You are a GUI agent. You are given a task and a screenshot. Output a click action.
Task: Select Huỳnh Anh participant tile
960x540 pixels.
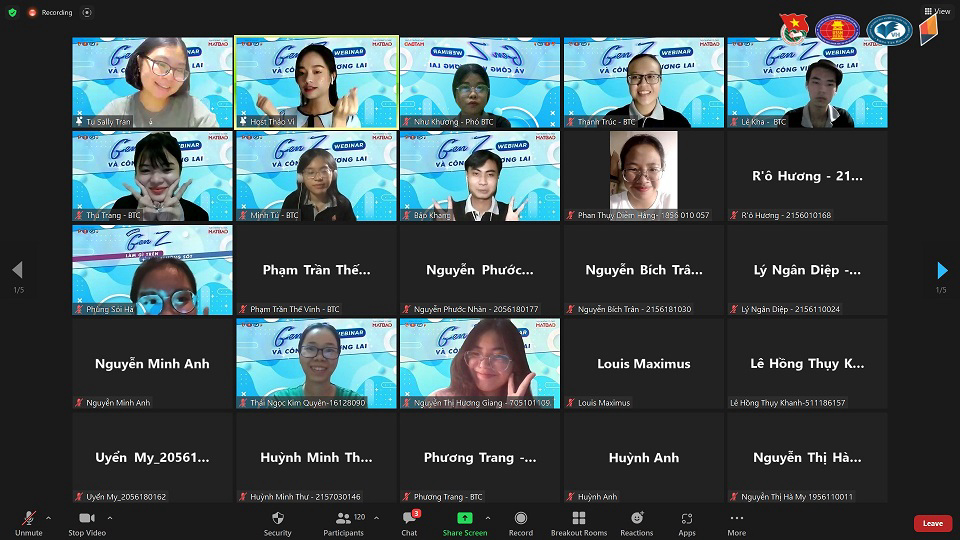click(643, 457)
